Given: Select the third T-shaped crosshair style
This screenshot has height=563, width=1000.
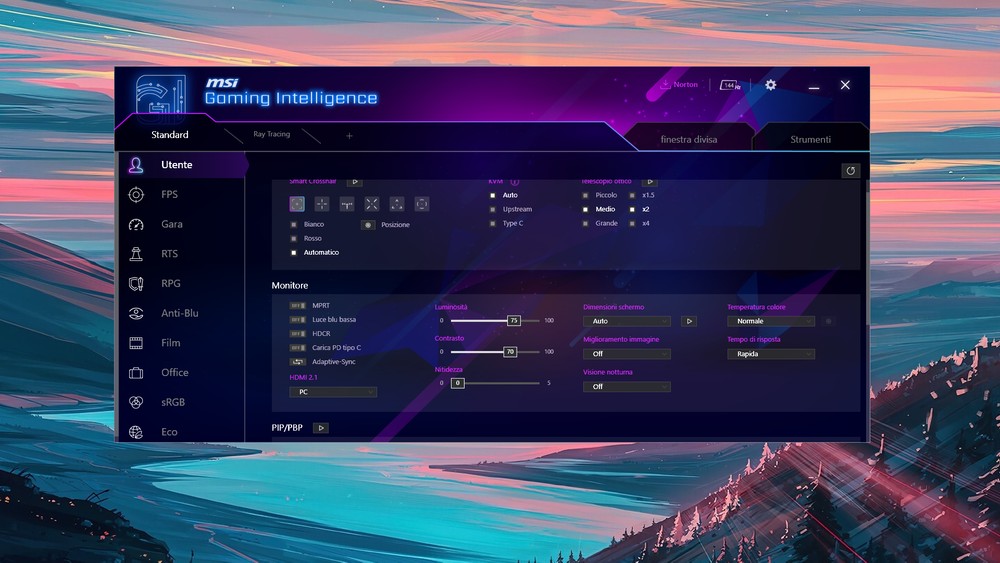Looking at the screenshot, I should pos(347,204).
